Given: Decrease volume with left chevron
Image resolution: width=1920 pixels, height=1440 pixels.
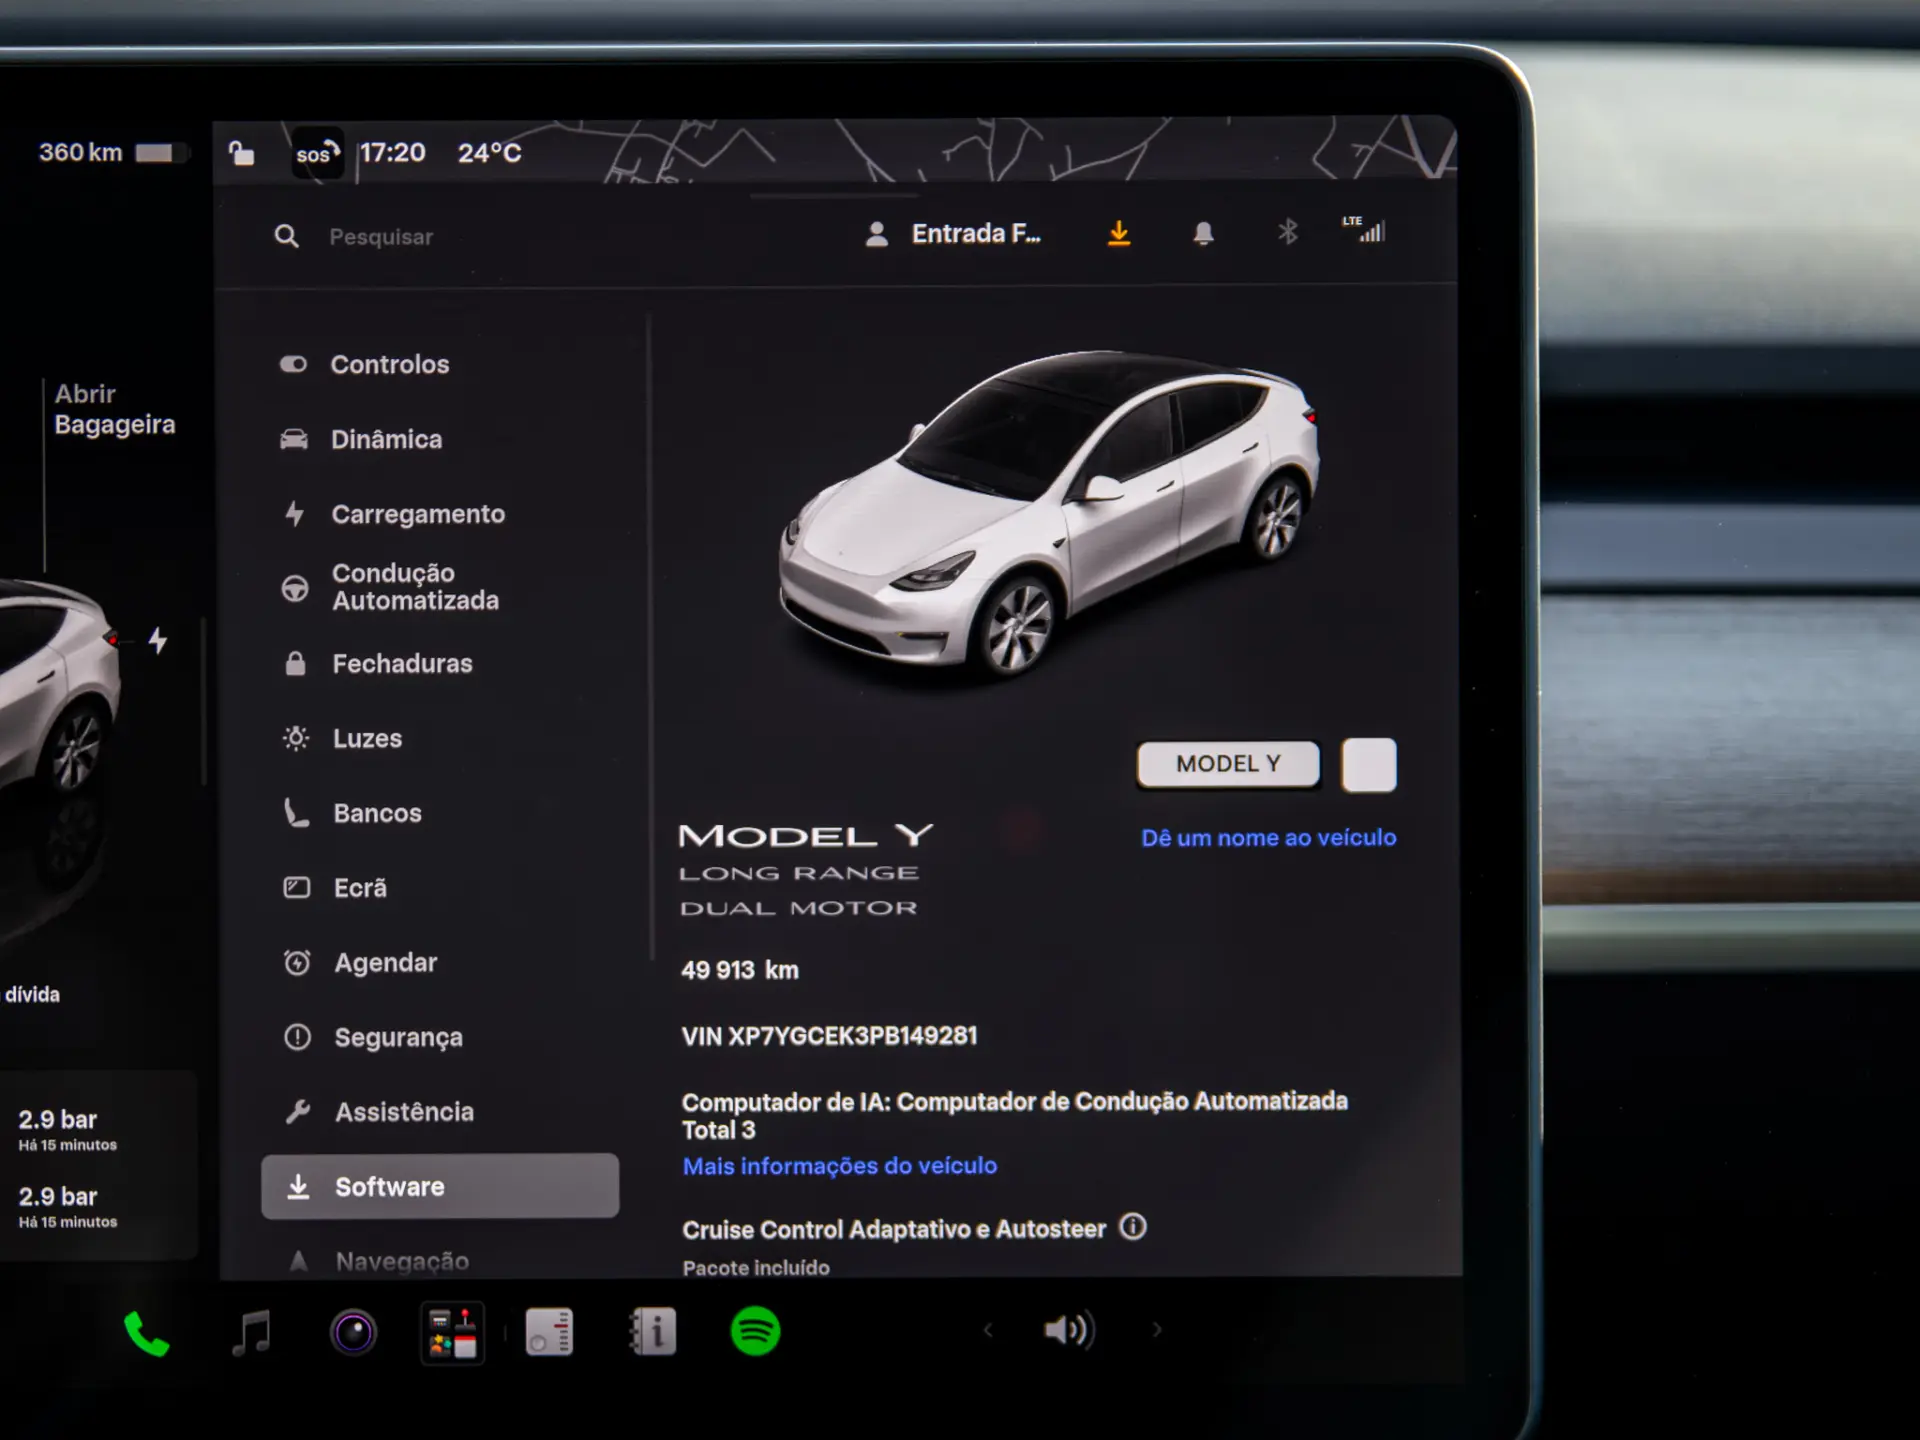Looking at the screenshot, I should pos(988,1330).
